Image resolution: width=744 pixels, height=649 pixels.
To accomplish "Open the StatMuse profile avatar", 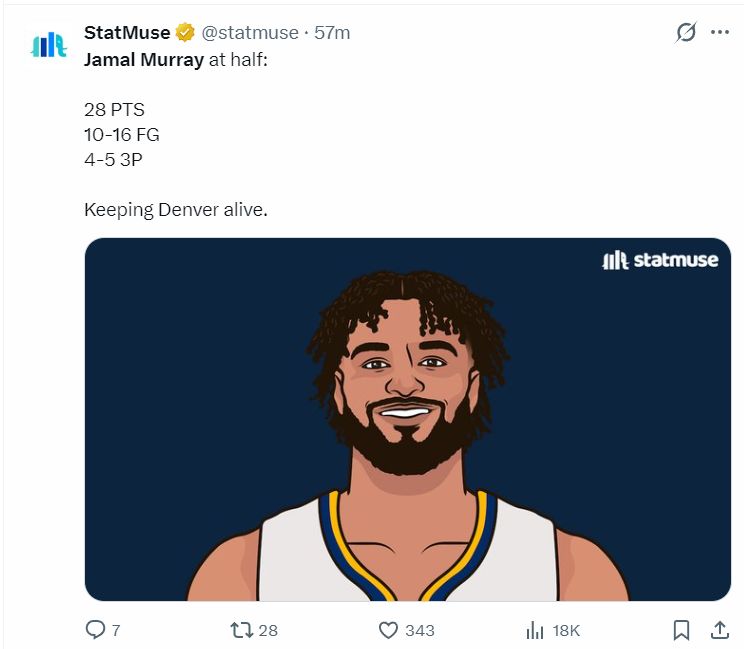I will pos(48,44).
